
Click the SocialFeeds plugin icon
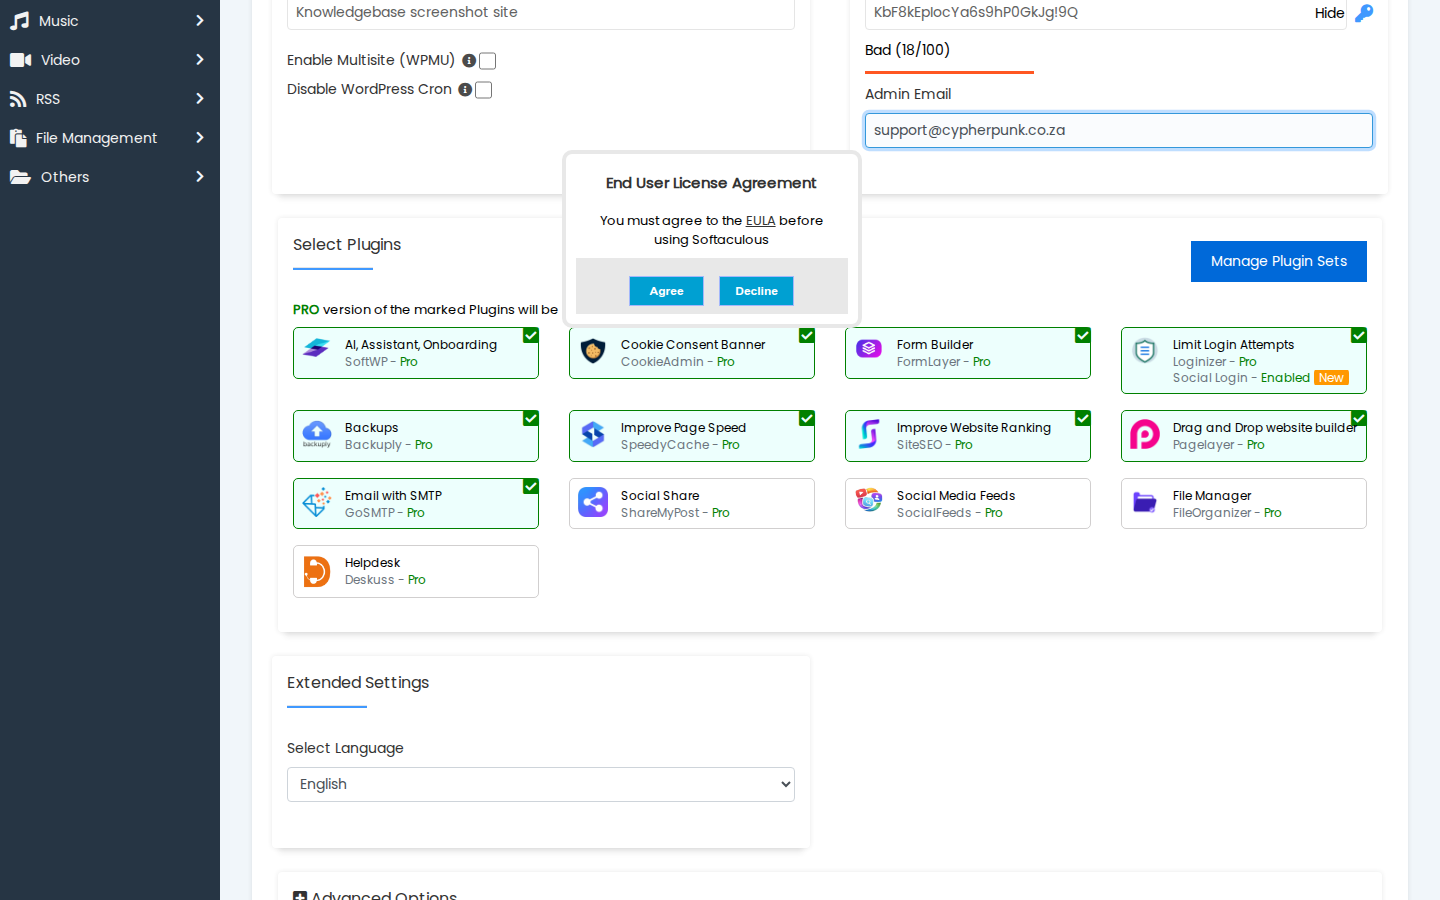(x=869, y=500)
